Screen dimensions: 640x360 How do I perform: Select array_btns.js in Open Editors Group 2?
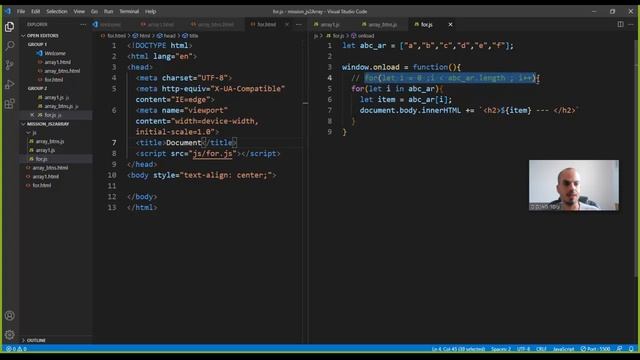tap(60, 106)
